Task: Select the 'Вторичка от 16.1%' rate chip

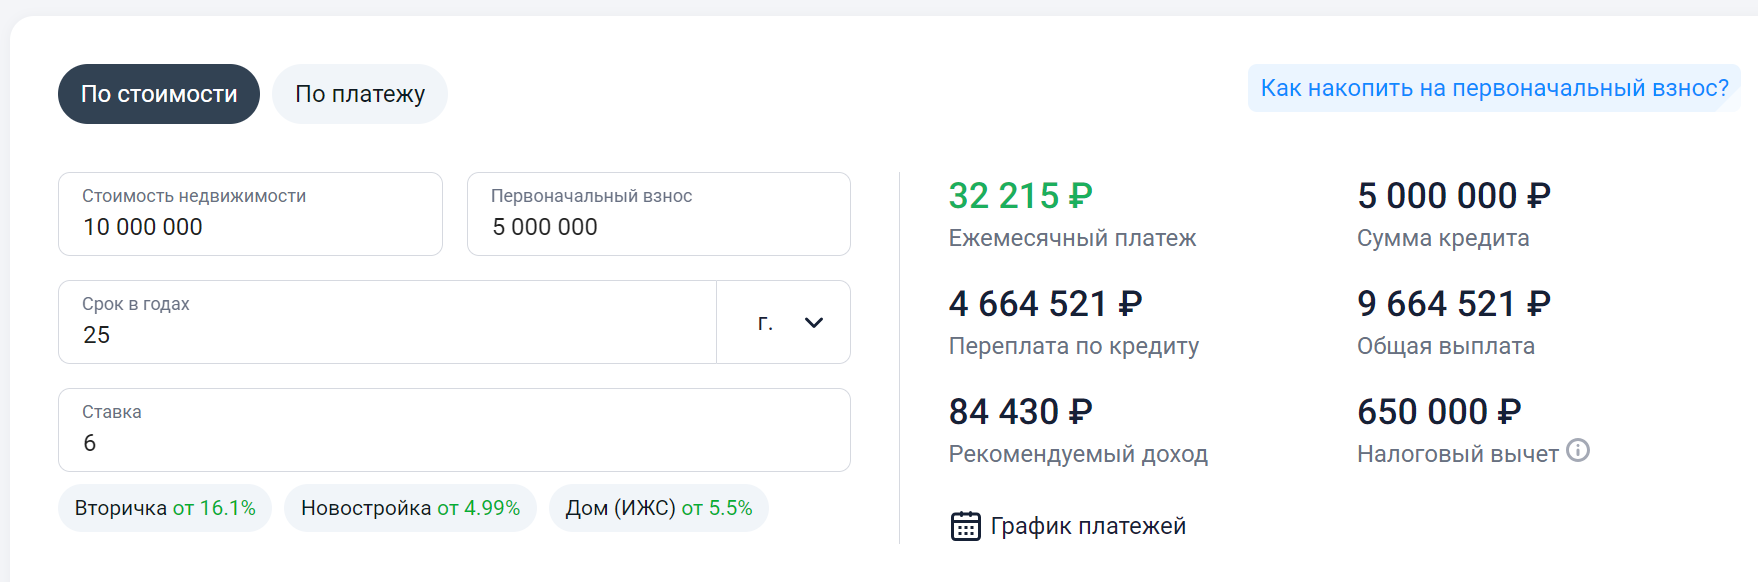Action: click(x=165, y=508)
